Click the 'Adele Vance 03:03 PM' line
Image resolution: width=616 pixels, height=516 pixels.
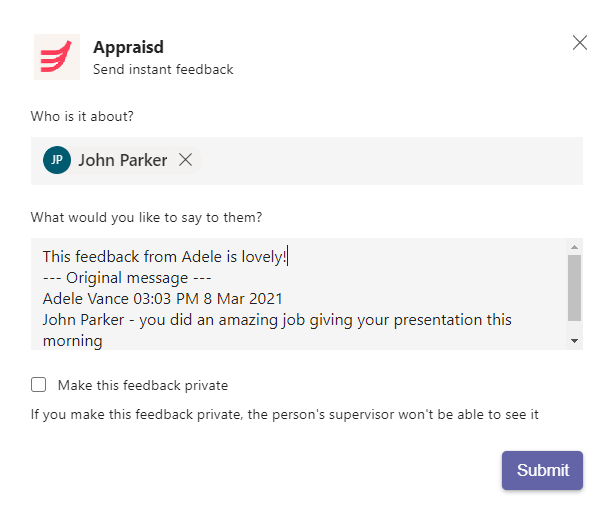[x=163, y=299]
